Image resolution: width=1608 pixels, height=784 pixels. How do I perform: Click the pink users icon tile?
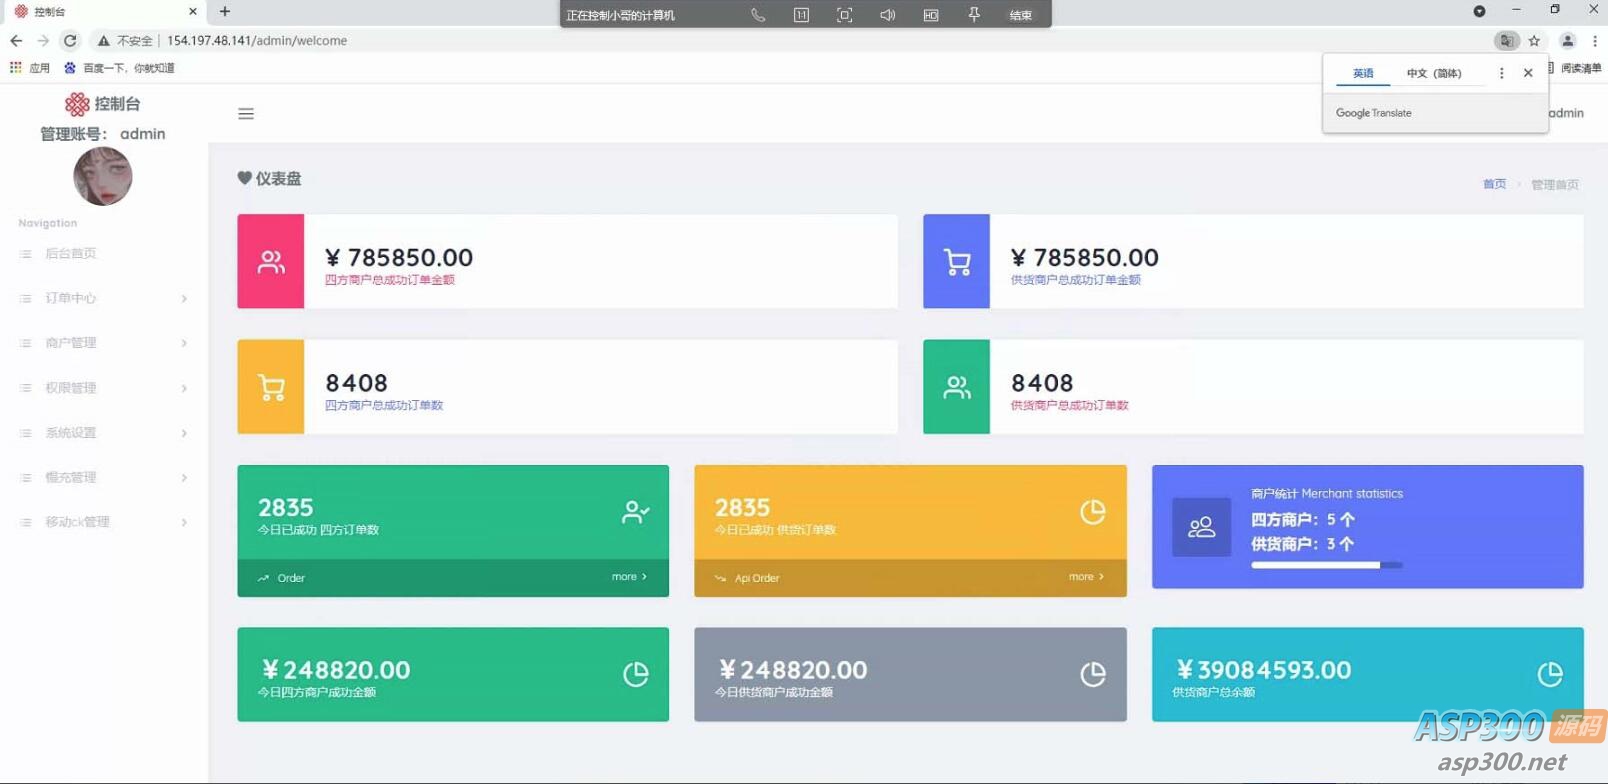271,262
